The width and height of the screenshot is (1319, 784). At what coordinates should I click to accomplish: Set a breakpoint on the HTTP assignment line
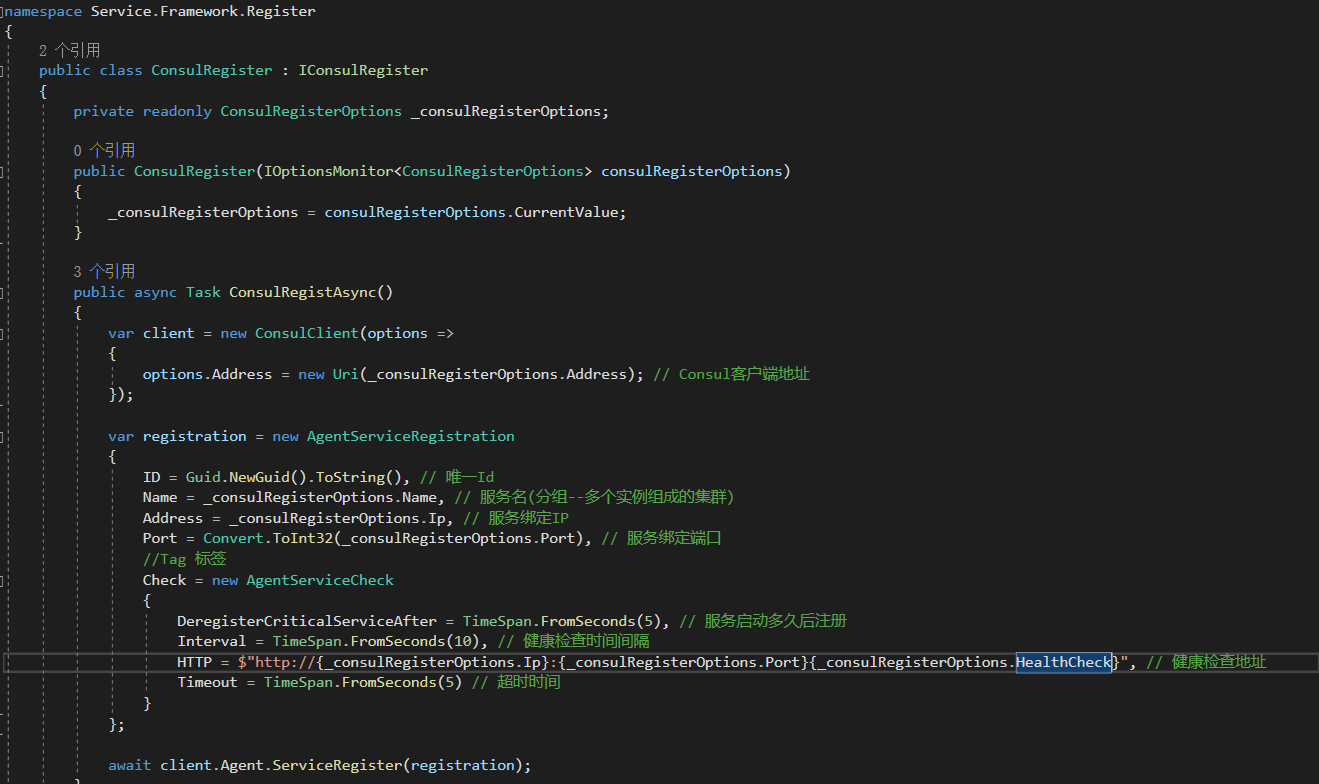tap(8, 661)
